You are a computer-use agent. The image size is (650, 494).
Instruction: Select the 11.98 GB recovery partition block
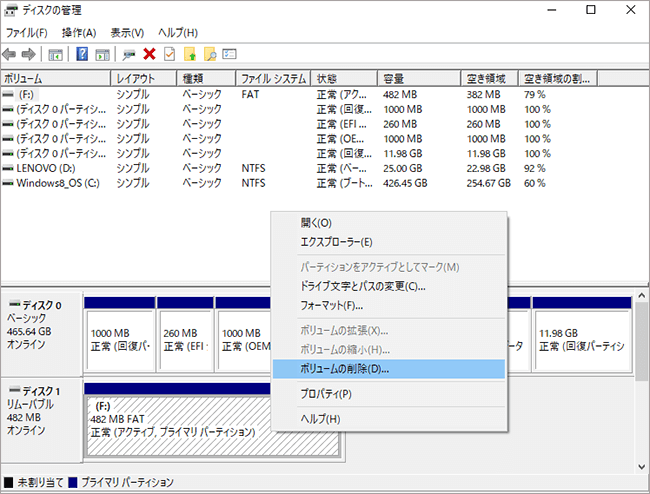tap(582, 334)
